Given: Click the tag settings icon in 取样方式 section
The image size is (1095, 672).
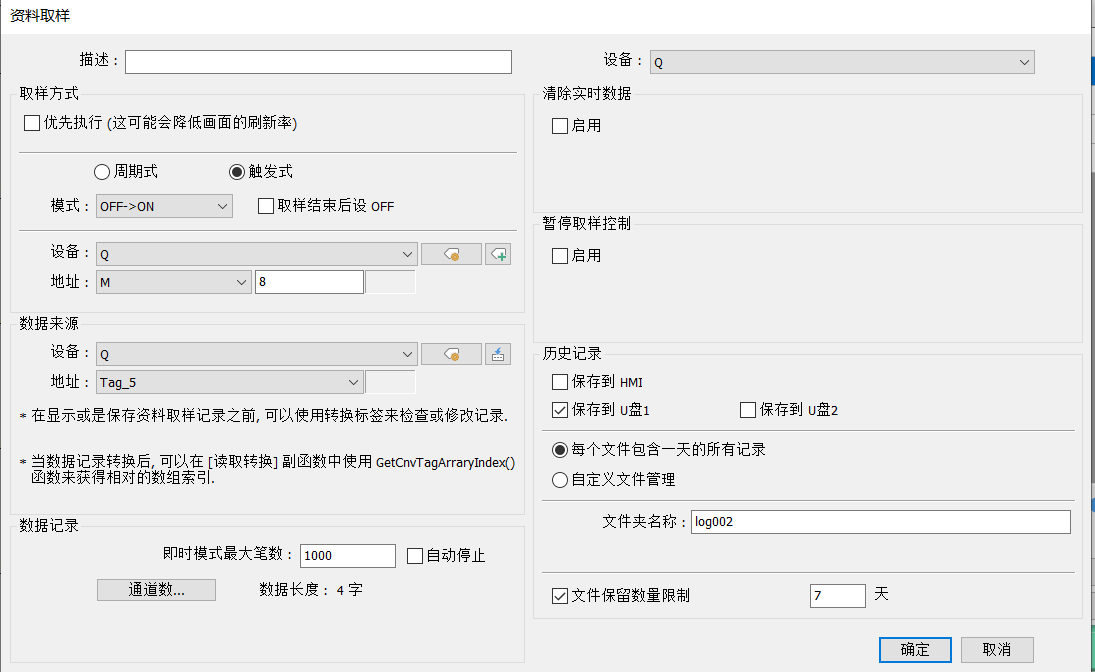Looking at the screenshot, I should click(451, 254).
